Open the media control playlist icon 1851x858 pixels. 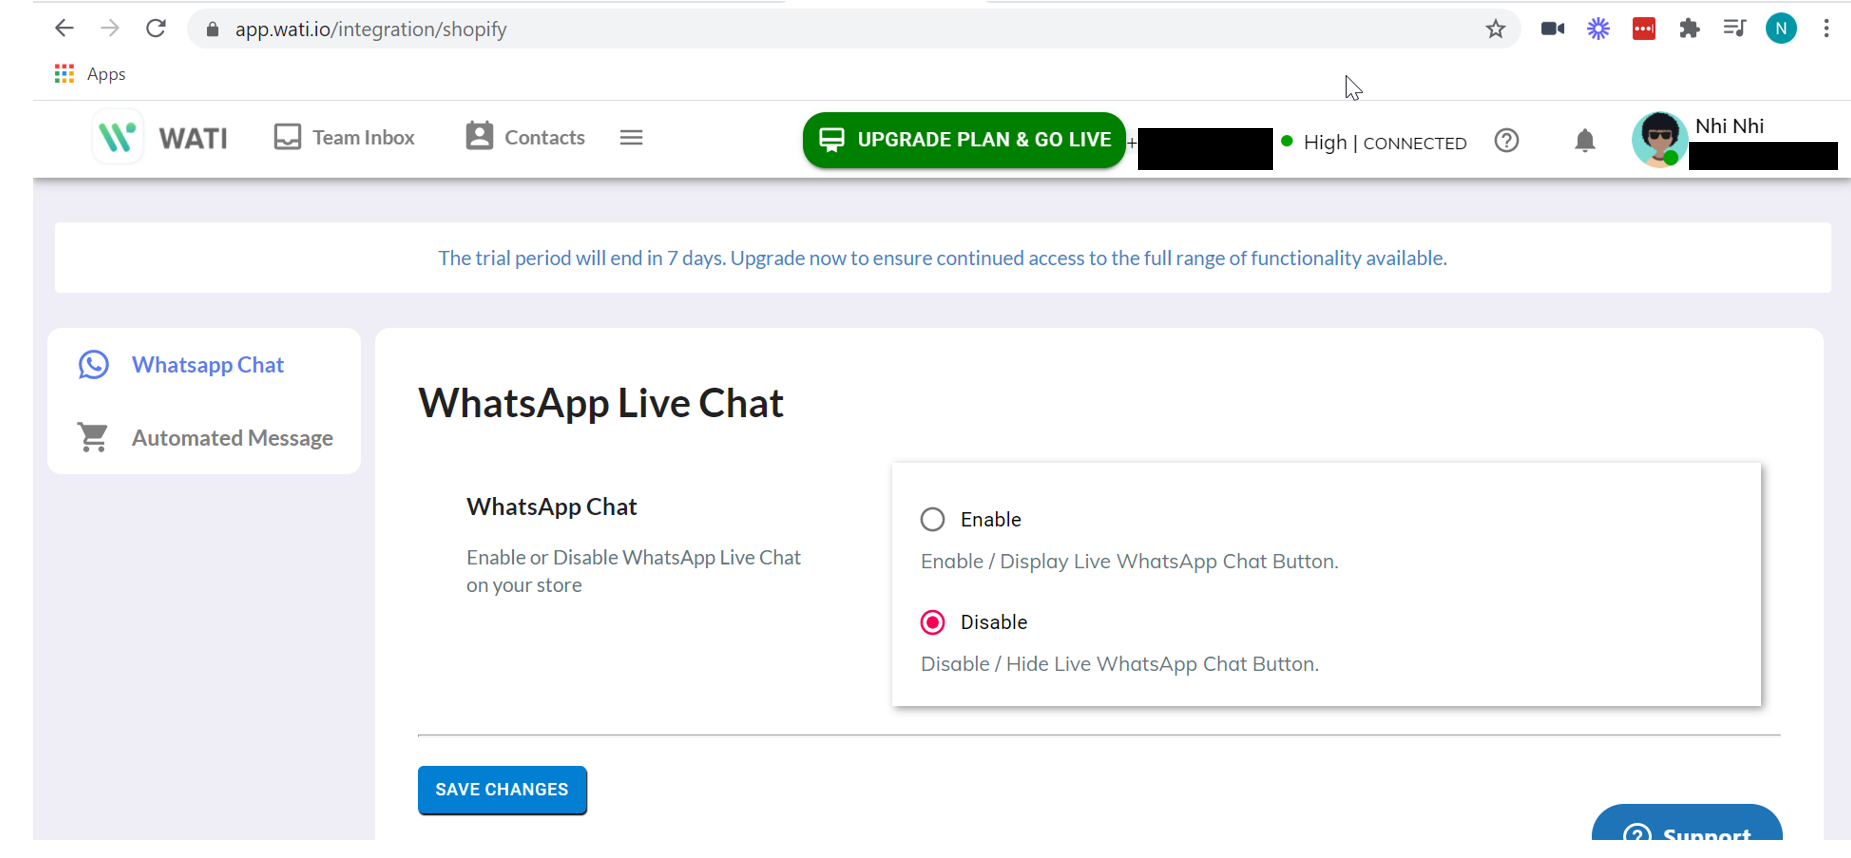1734,28
